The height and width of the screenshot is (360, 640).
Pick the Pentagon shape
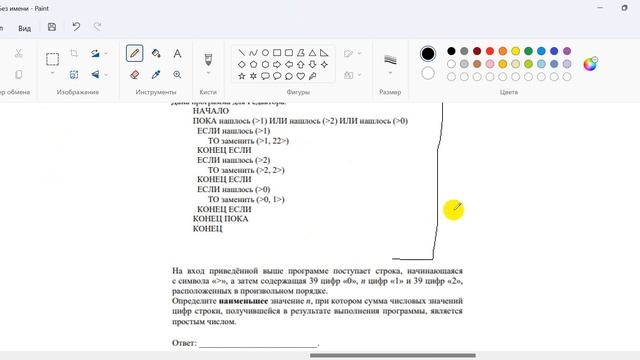[253, 64]
